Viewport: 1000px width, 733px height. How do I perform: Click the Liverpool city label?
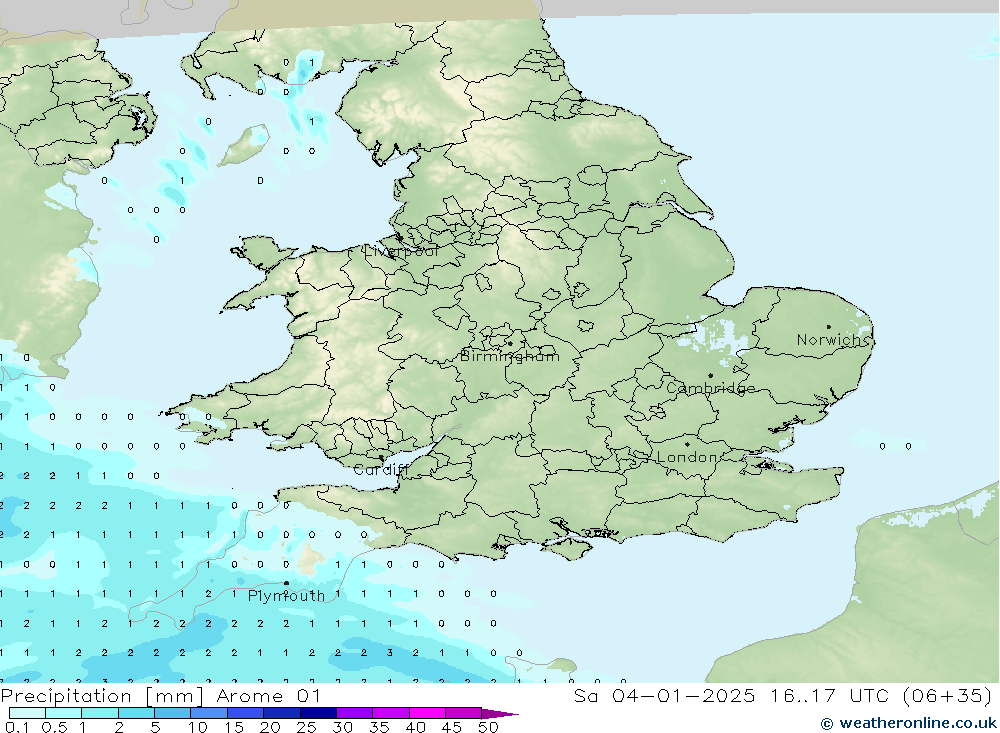click(401, 251)
